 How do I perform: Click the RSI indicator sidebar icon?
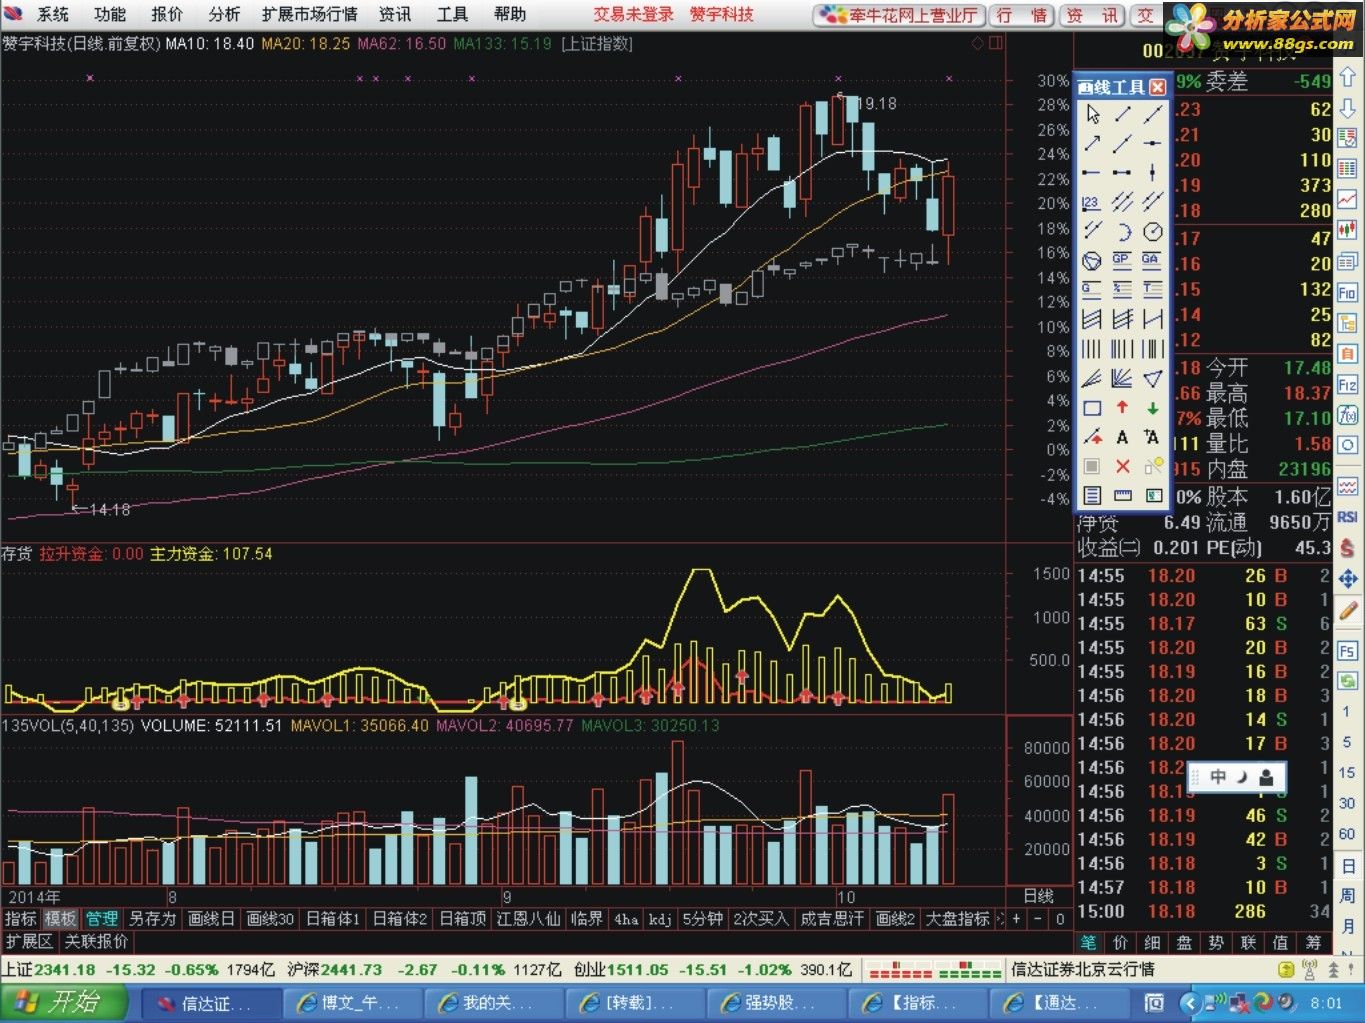[x=1348, y=517]
